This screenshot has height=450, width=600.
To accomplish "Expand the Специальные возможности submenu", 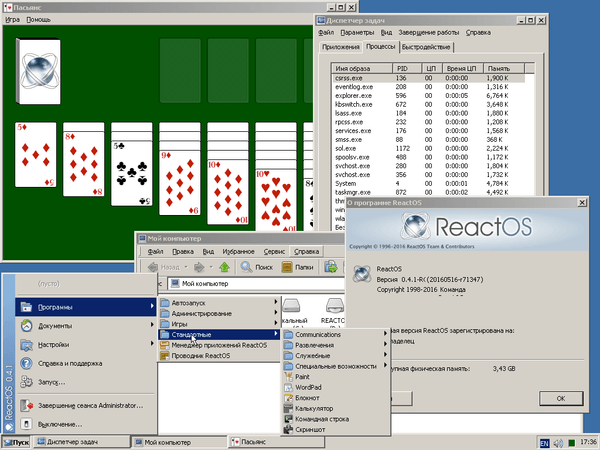I will coord(336,366).
